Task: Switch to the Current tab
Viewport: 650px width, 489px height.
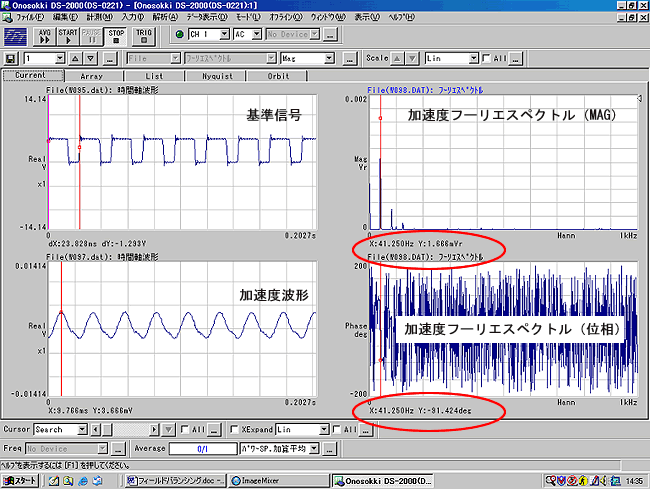Action: [33, 75]
